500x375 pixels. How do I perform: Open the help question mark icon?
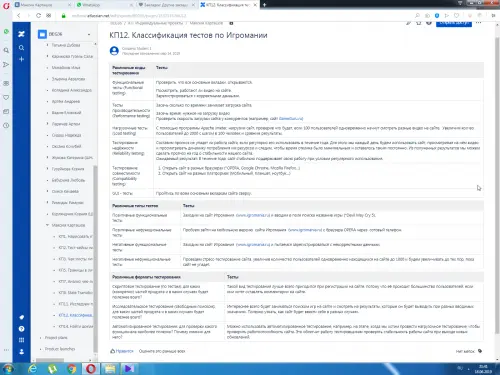tap(21, 329)
